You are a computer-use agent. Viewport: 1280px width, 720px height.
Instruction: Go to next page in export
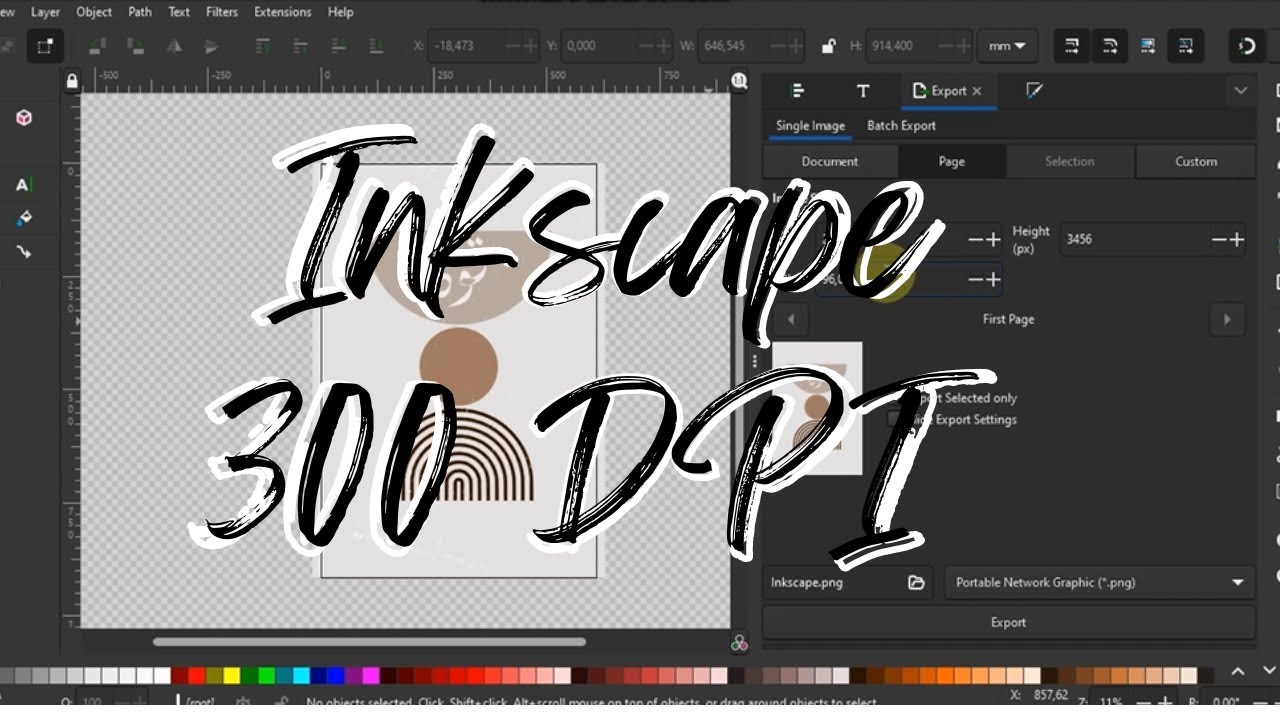click(1227, 320)
